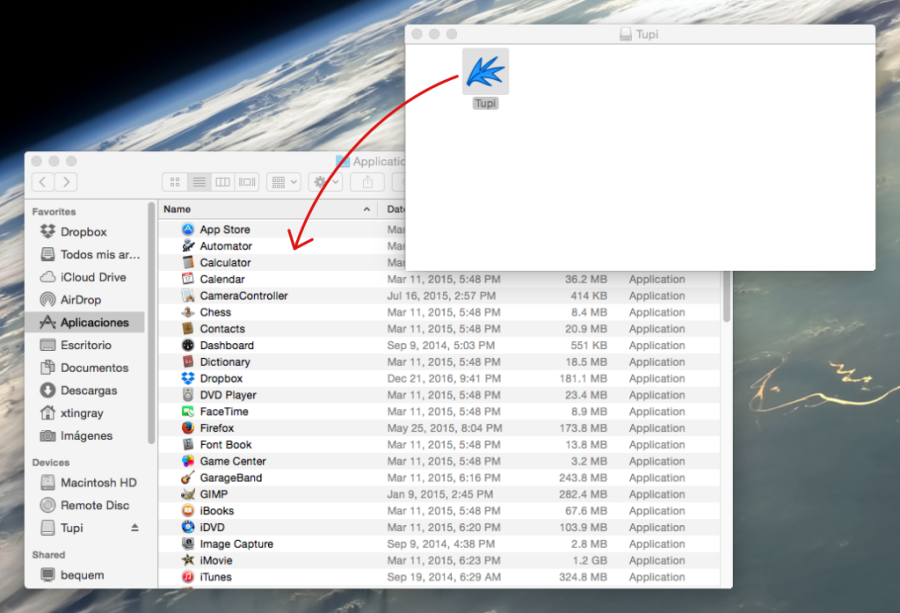Click the Share toolbar icon
Image resolution: width=900 pixels, height=613 pixels.
pyautogui.click(x=369, y=182)
